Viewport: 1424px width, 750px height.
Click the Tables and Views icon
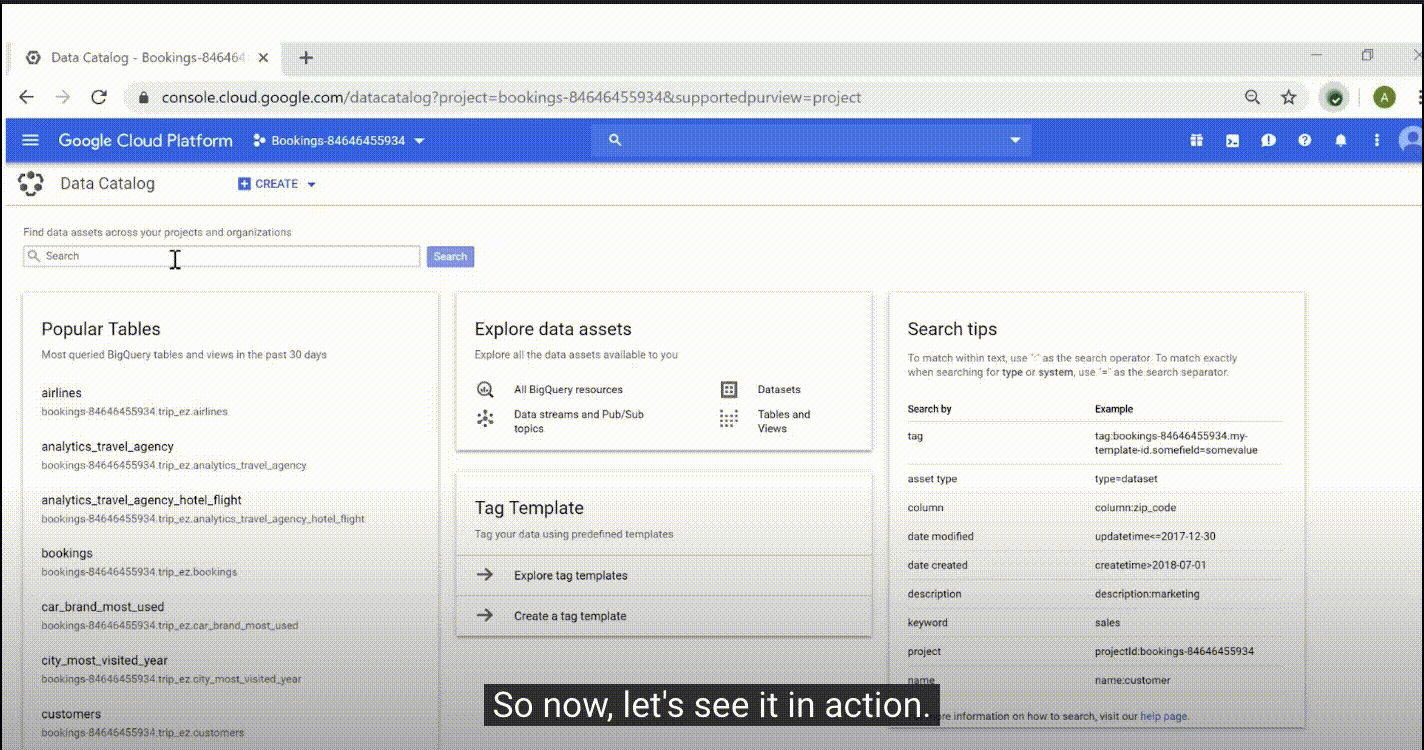pos(729,418)
